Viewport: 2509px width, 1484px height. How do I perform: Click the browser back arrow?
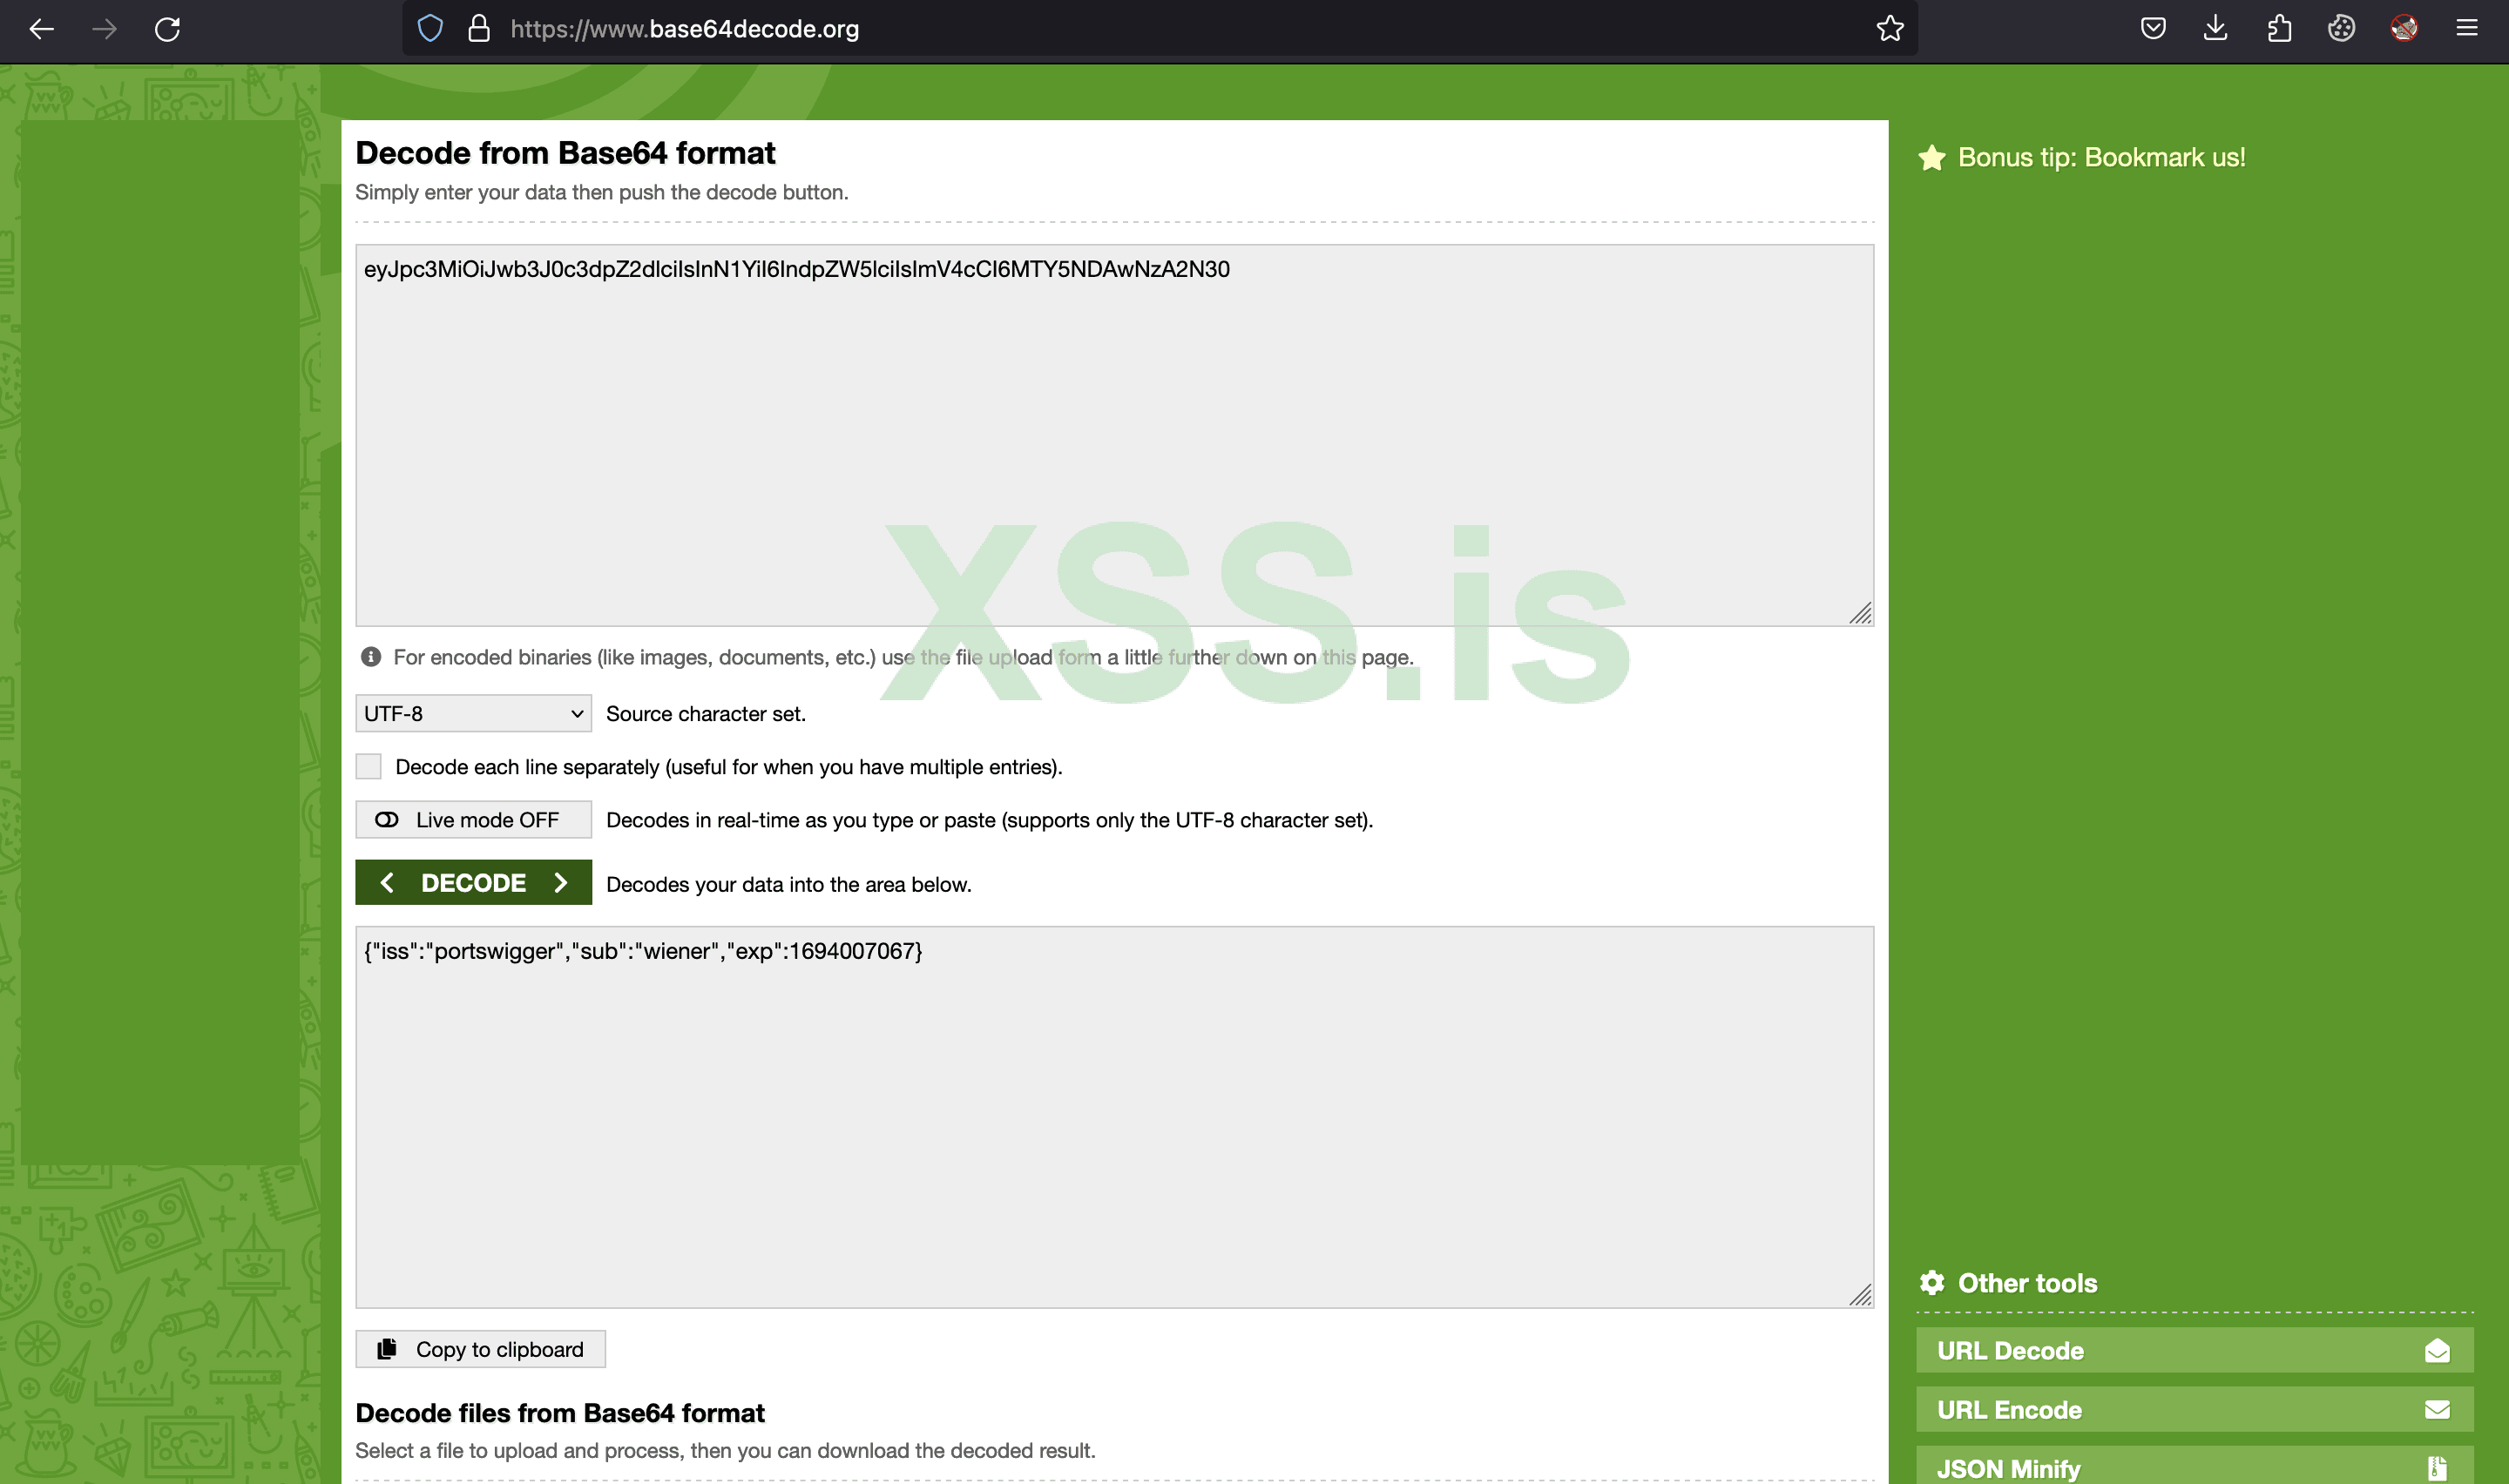coord(41,29)
